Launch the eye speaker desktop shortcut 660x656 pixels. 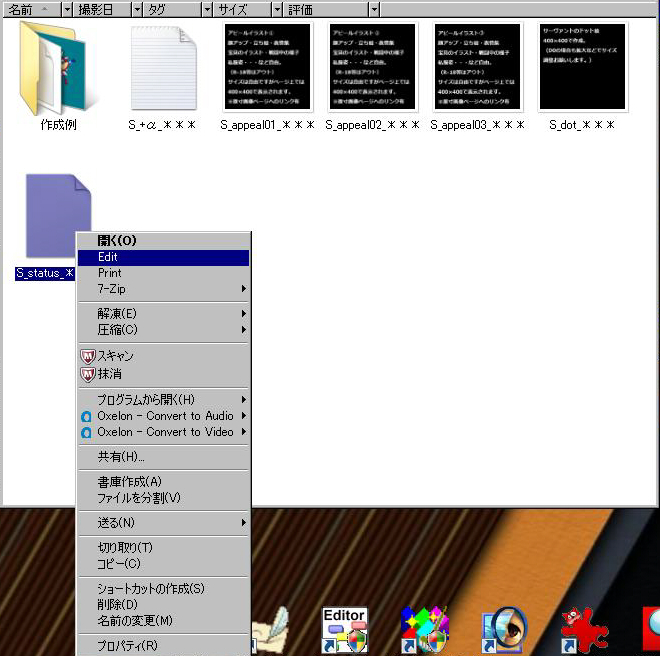point(504,630)
